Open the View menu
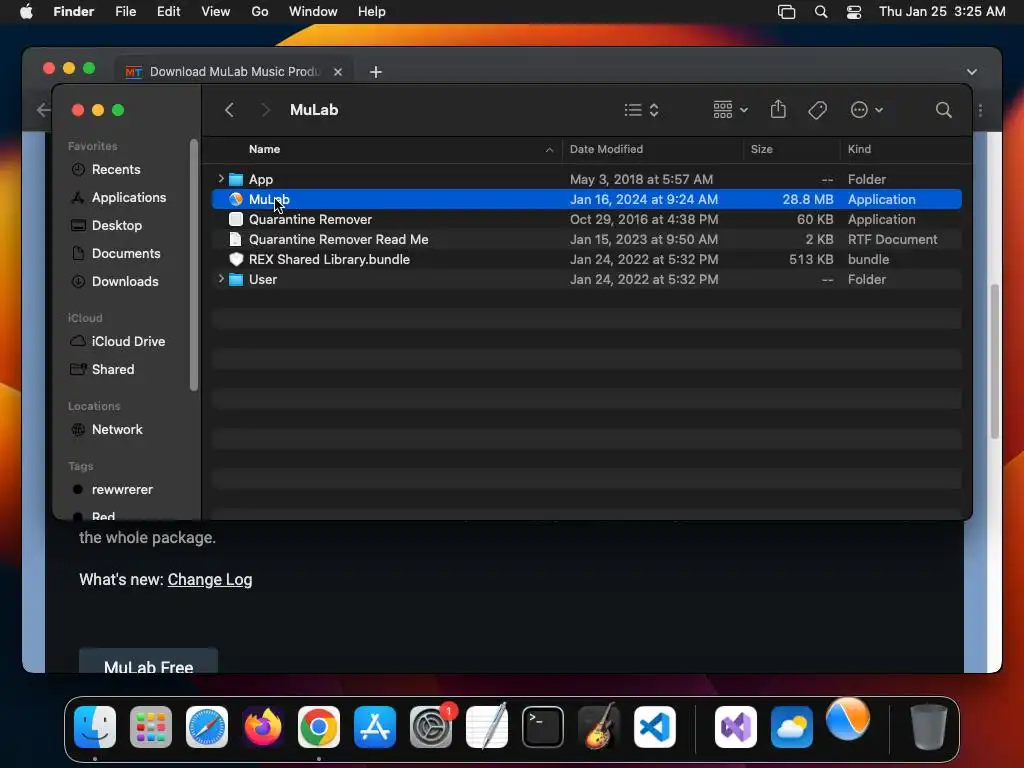The height and width of the screenshot is (768, 1024). 216,12
